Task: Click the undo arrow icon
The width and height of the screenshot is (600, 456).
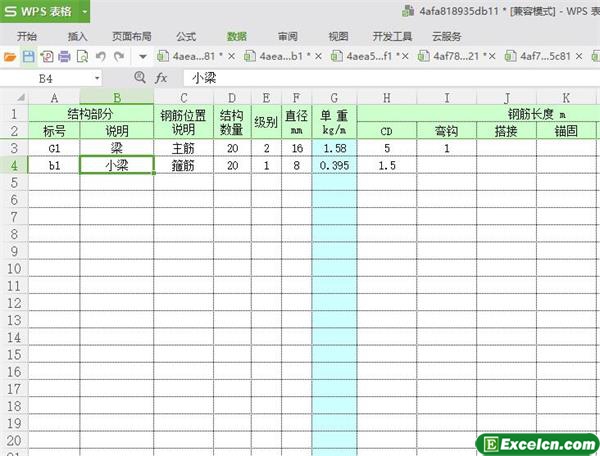Action: click(x=101, y=57)
